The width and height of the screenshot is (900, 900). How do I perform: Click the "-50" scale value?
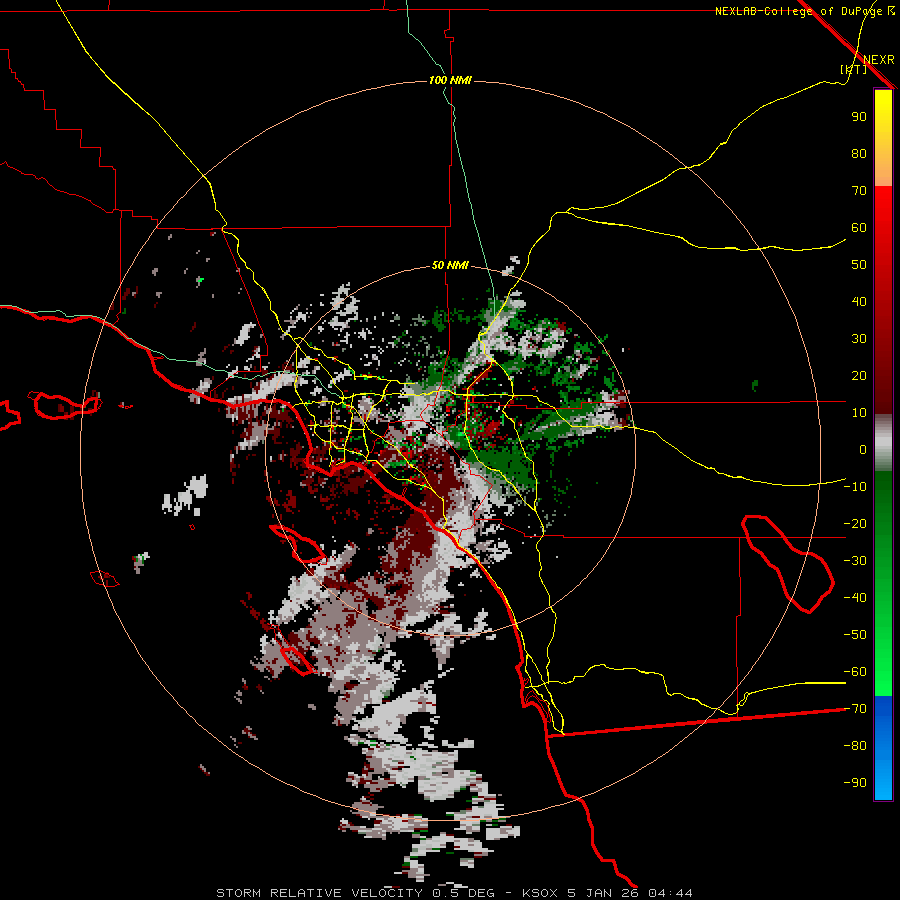pyautogui.click(x=855, y=635)
